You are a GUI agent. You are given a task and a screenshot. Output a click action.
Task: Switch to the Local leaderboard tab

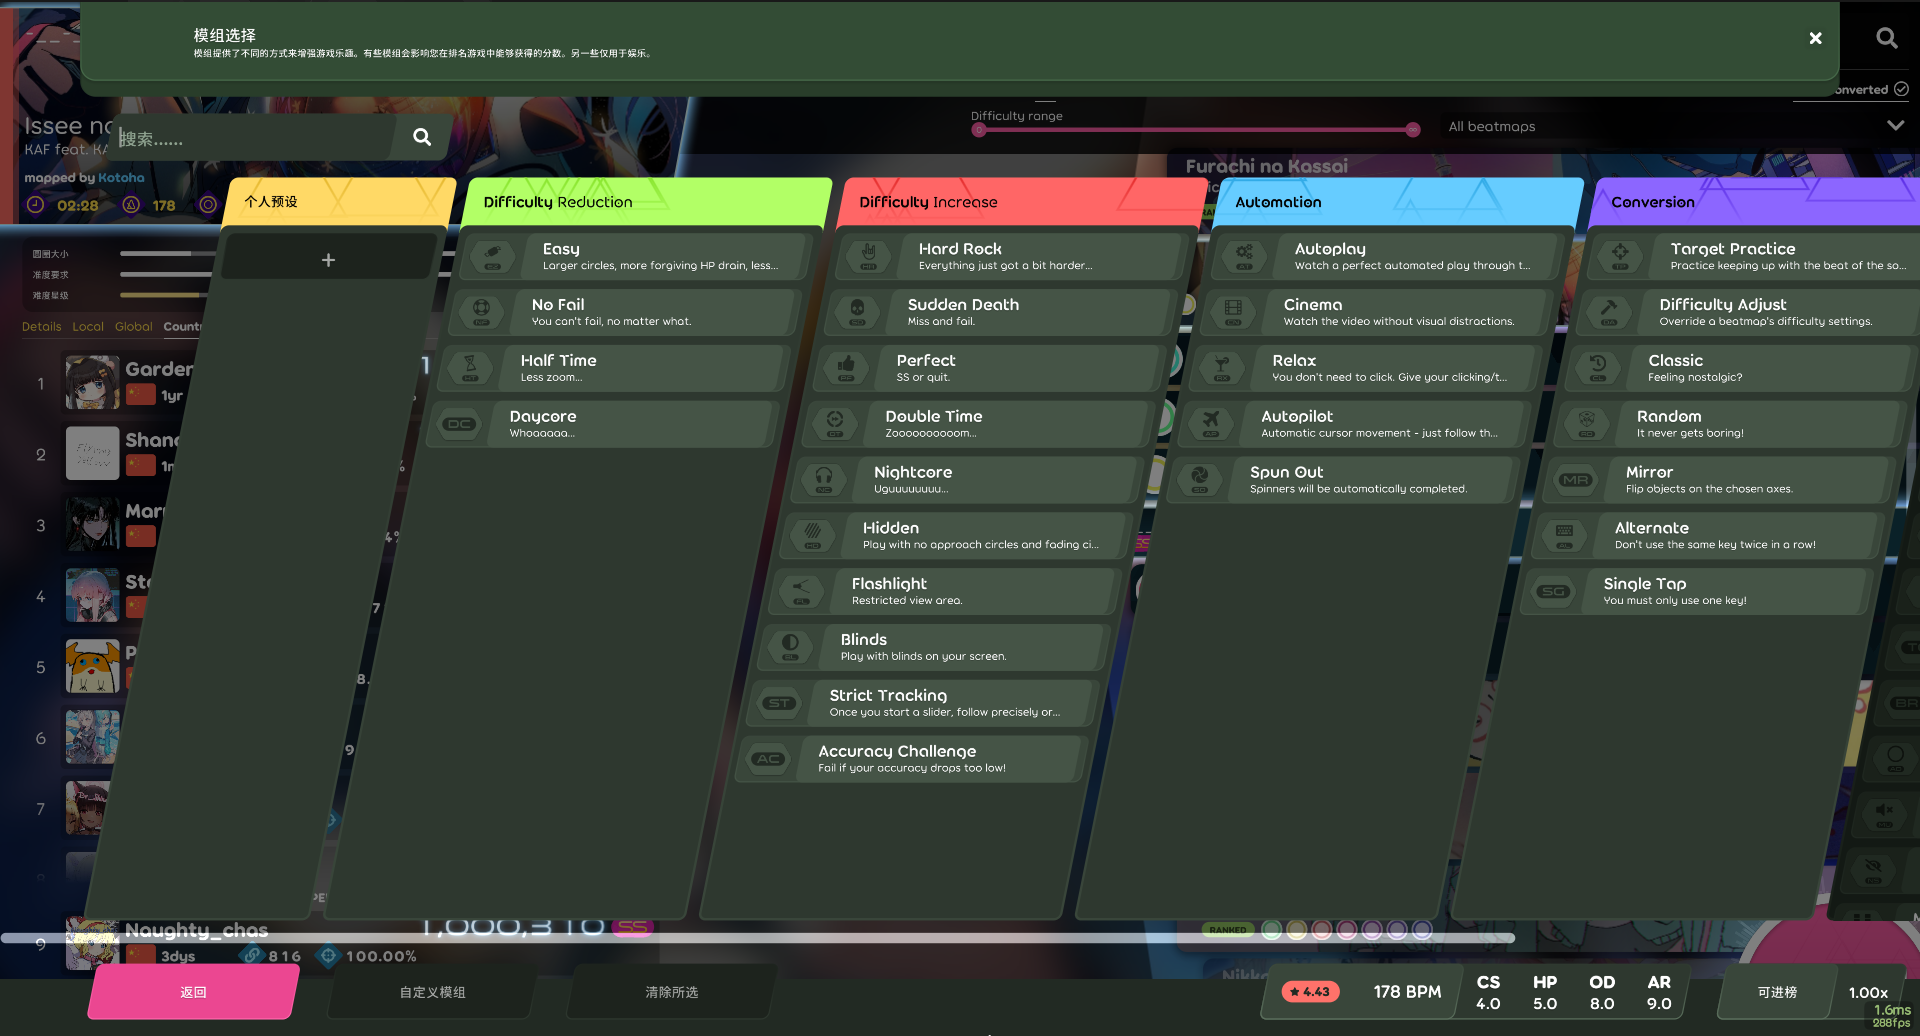pyautogui.click(x=88, y=327)
